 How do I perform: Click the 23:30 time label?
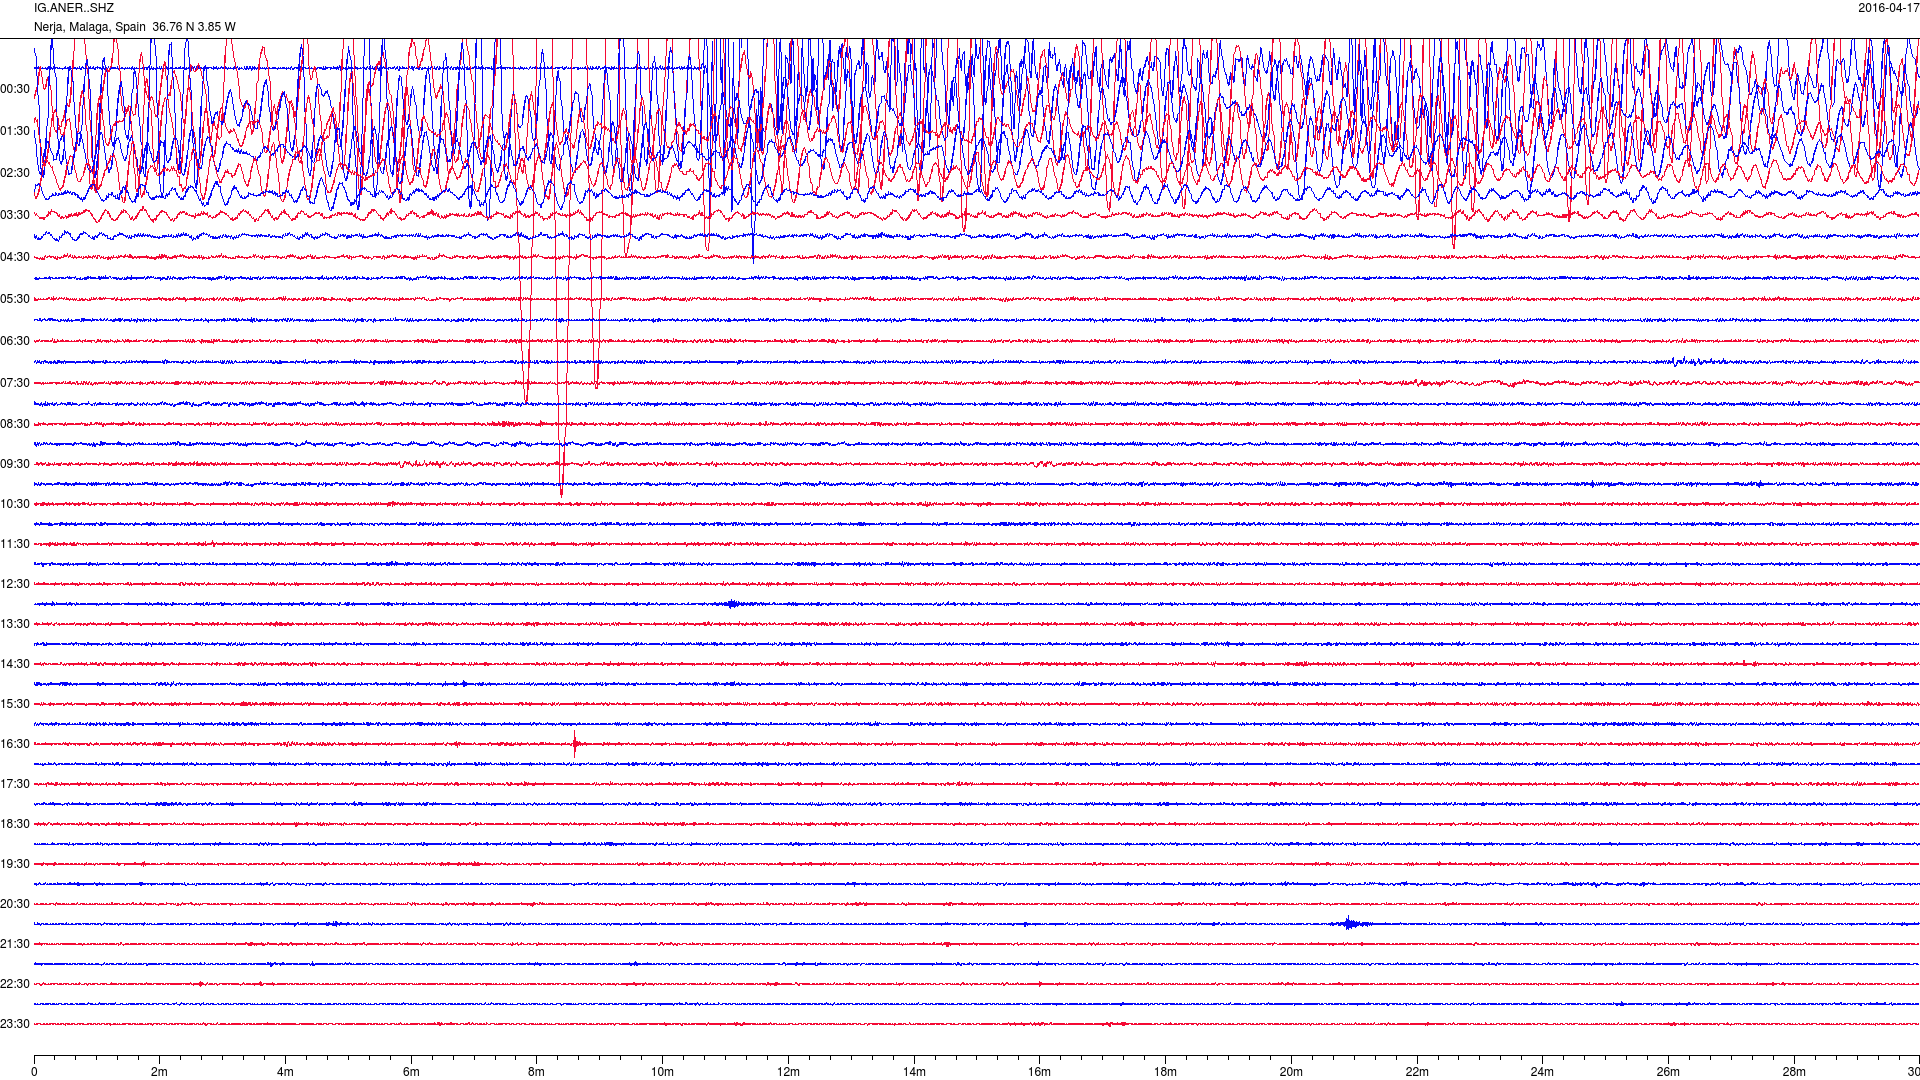[15, 1024]
